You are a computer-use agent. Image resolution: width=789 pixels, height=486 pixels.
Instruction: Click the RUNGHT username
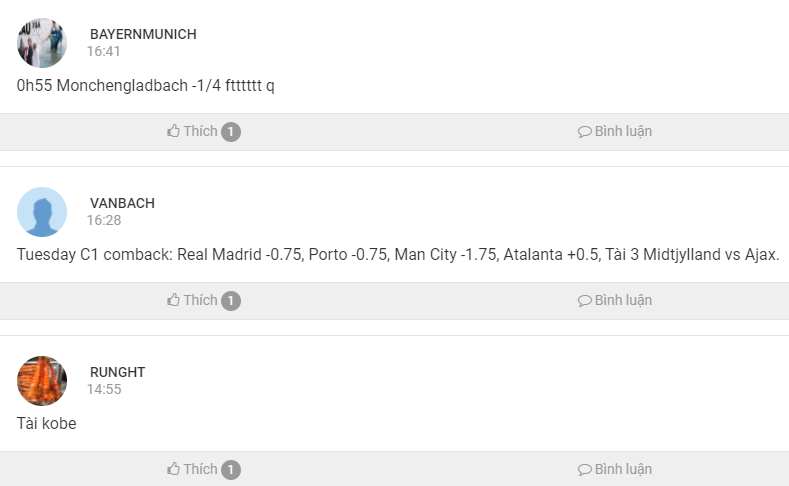tap(117, 372)
